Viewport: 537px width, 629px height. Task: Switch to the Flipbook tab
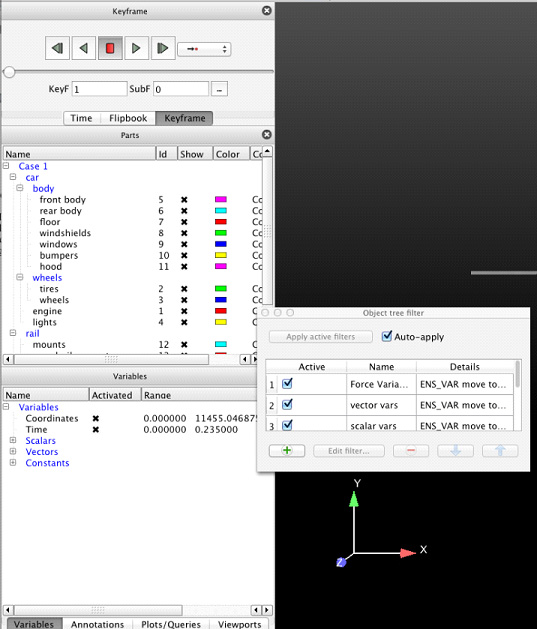click(x=128, y=118)
